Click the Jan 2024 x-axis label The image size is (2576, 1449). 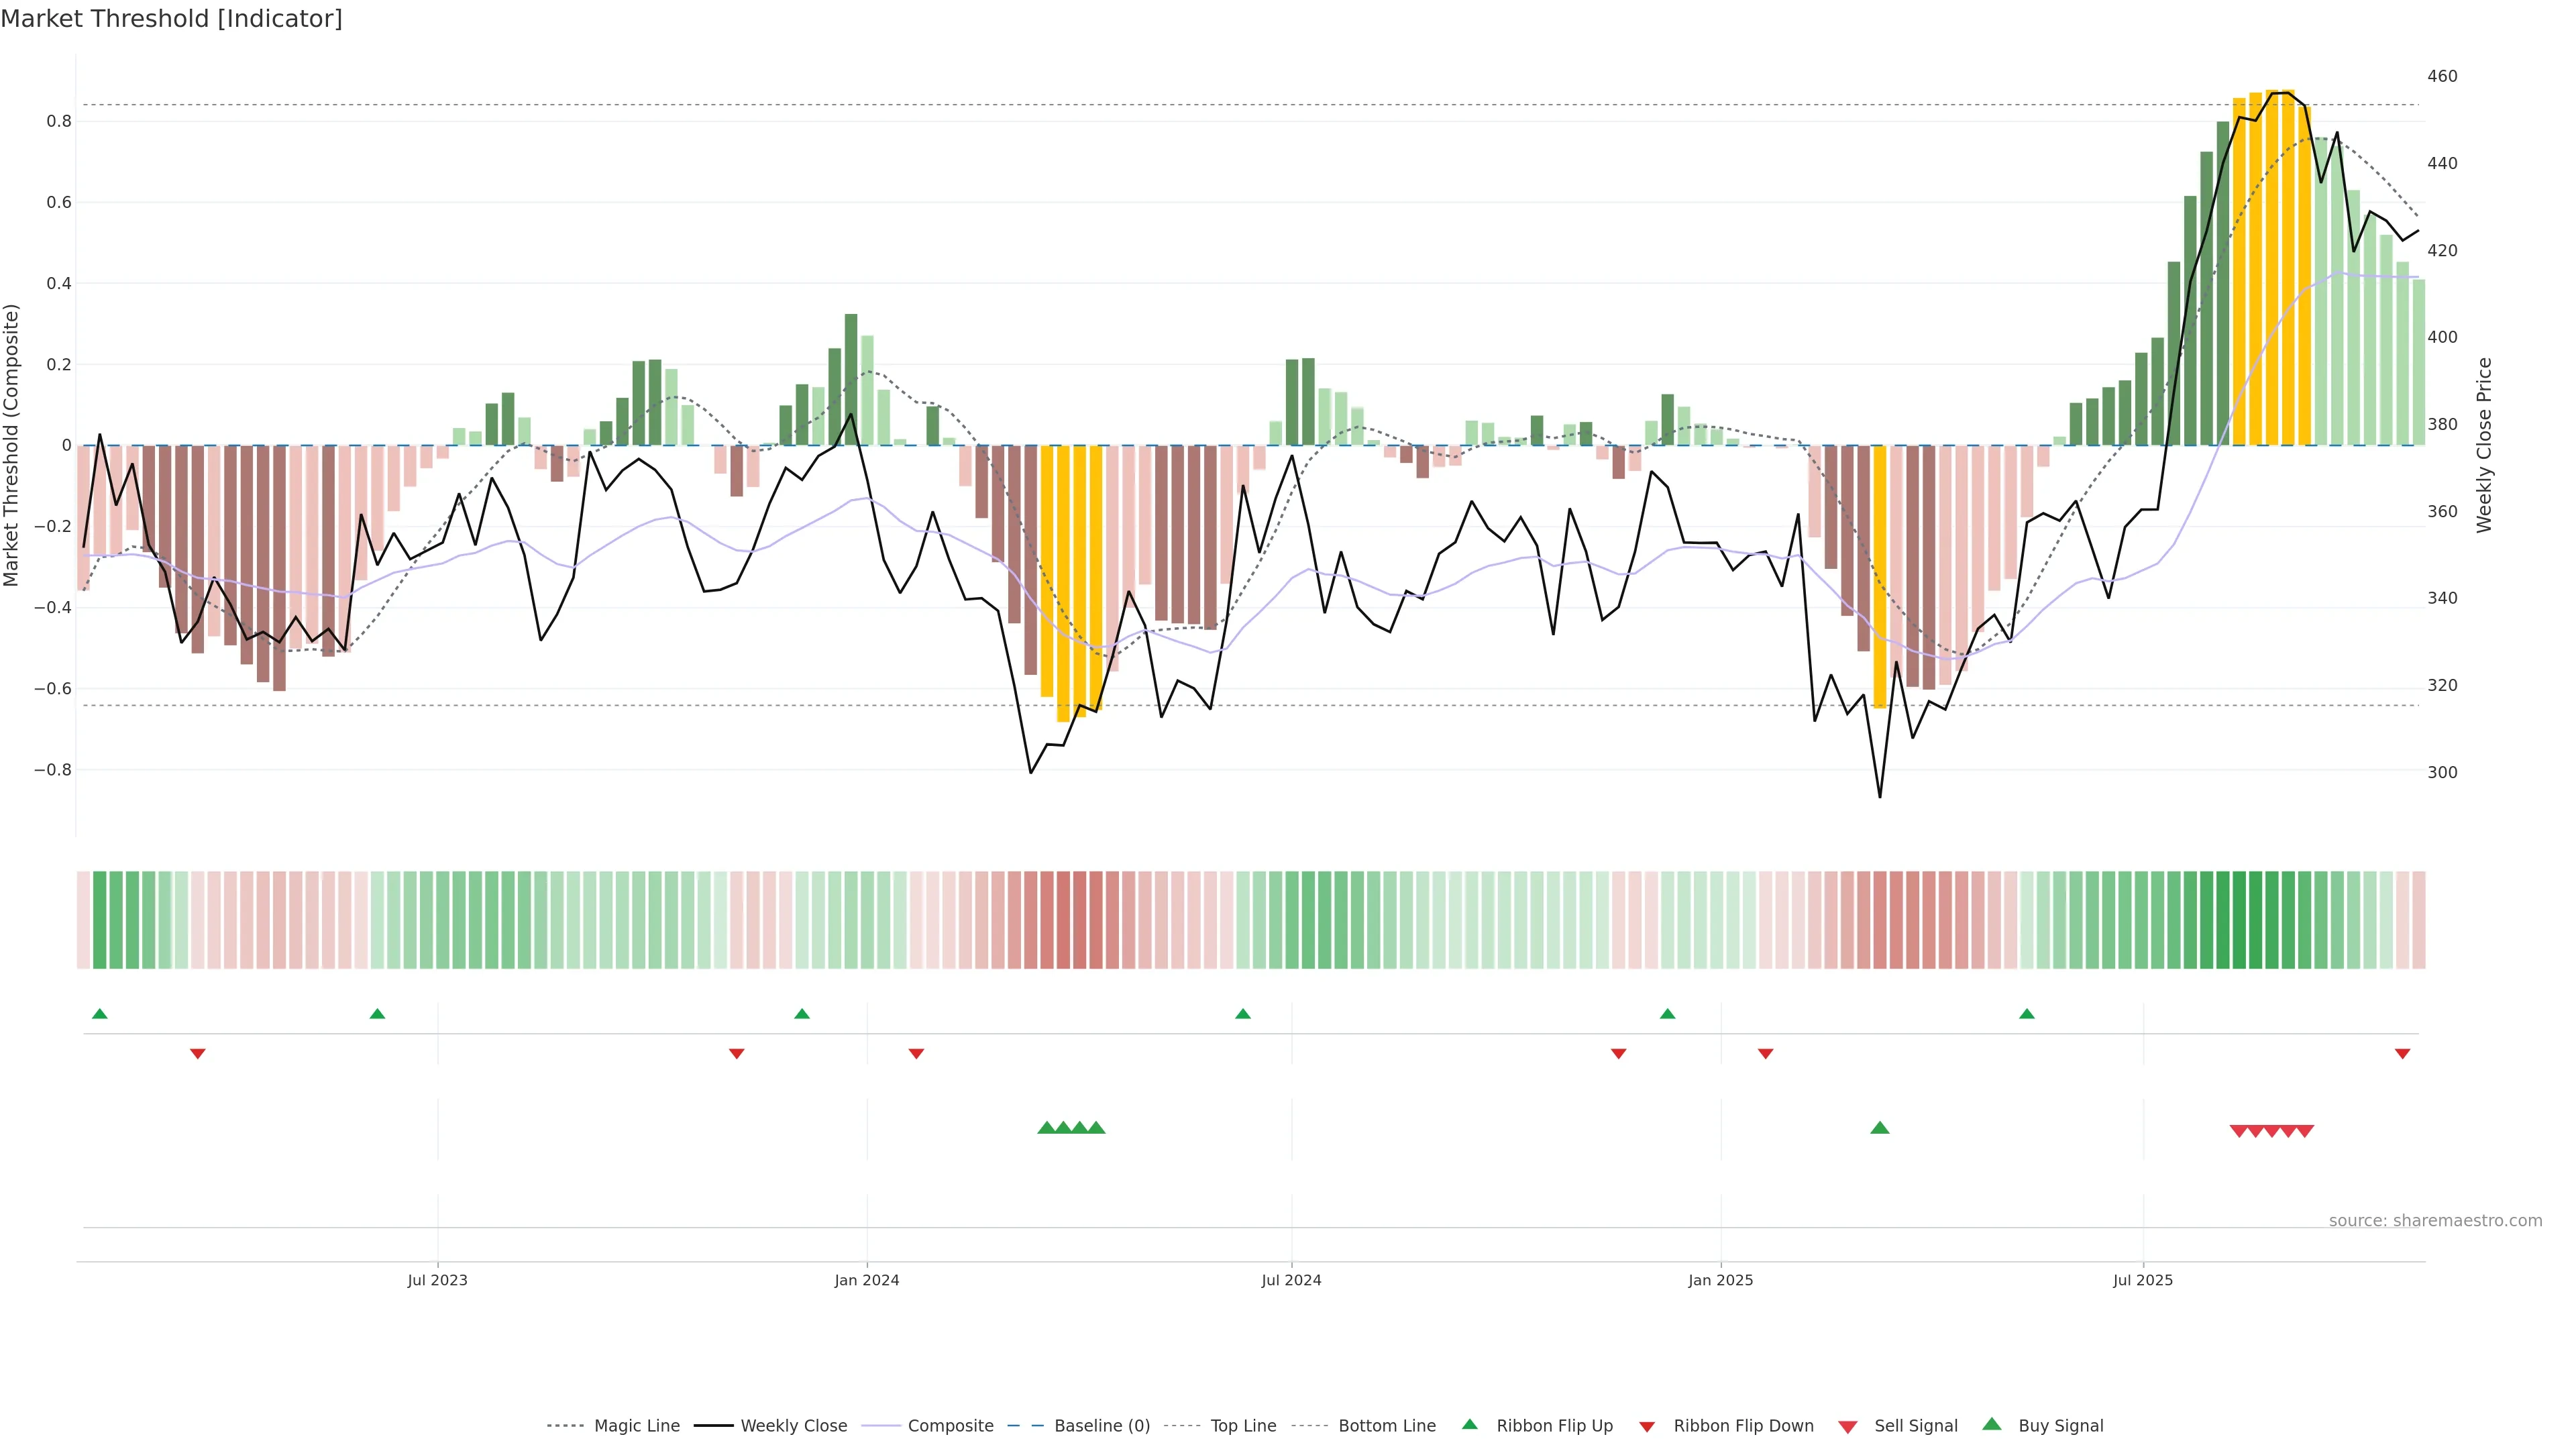(867, 1280)
